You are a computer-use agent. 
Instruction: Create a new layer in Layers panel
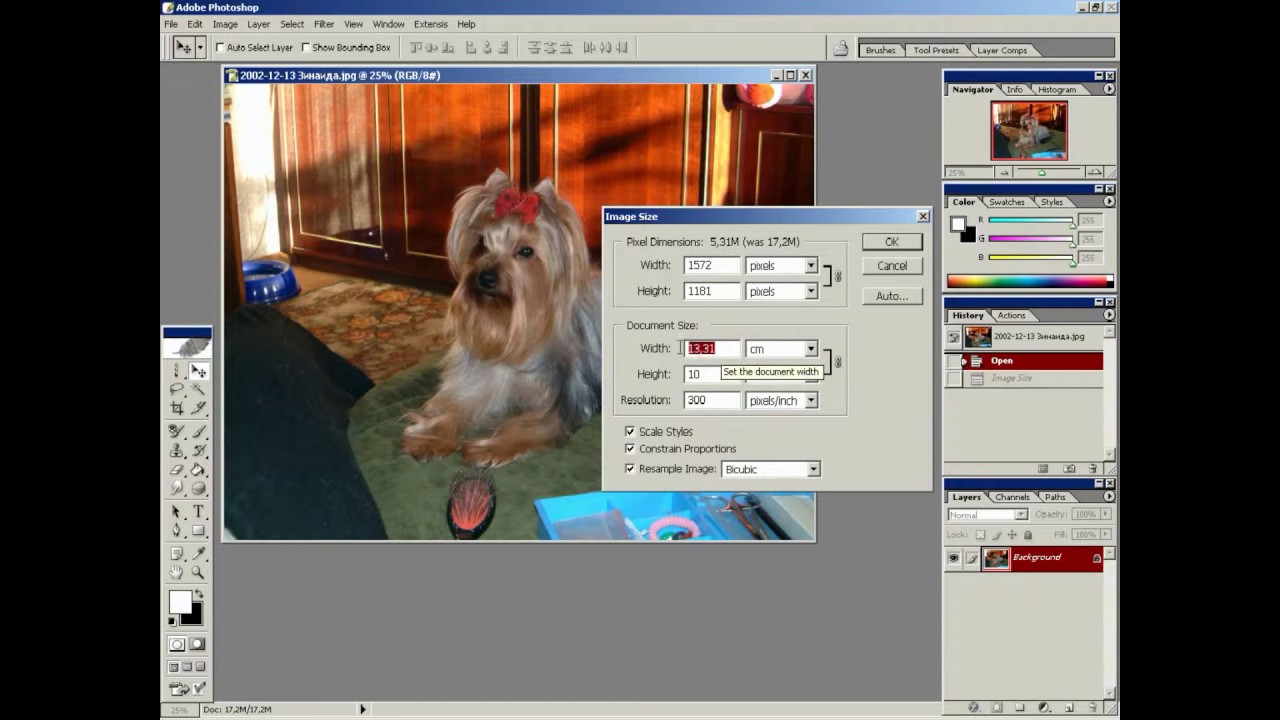click(1069, 707)
